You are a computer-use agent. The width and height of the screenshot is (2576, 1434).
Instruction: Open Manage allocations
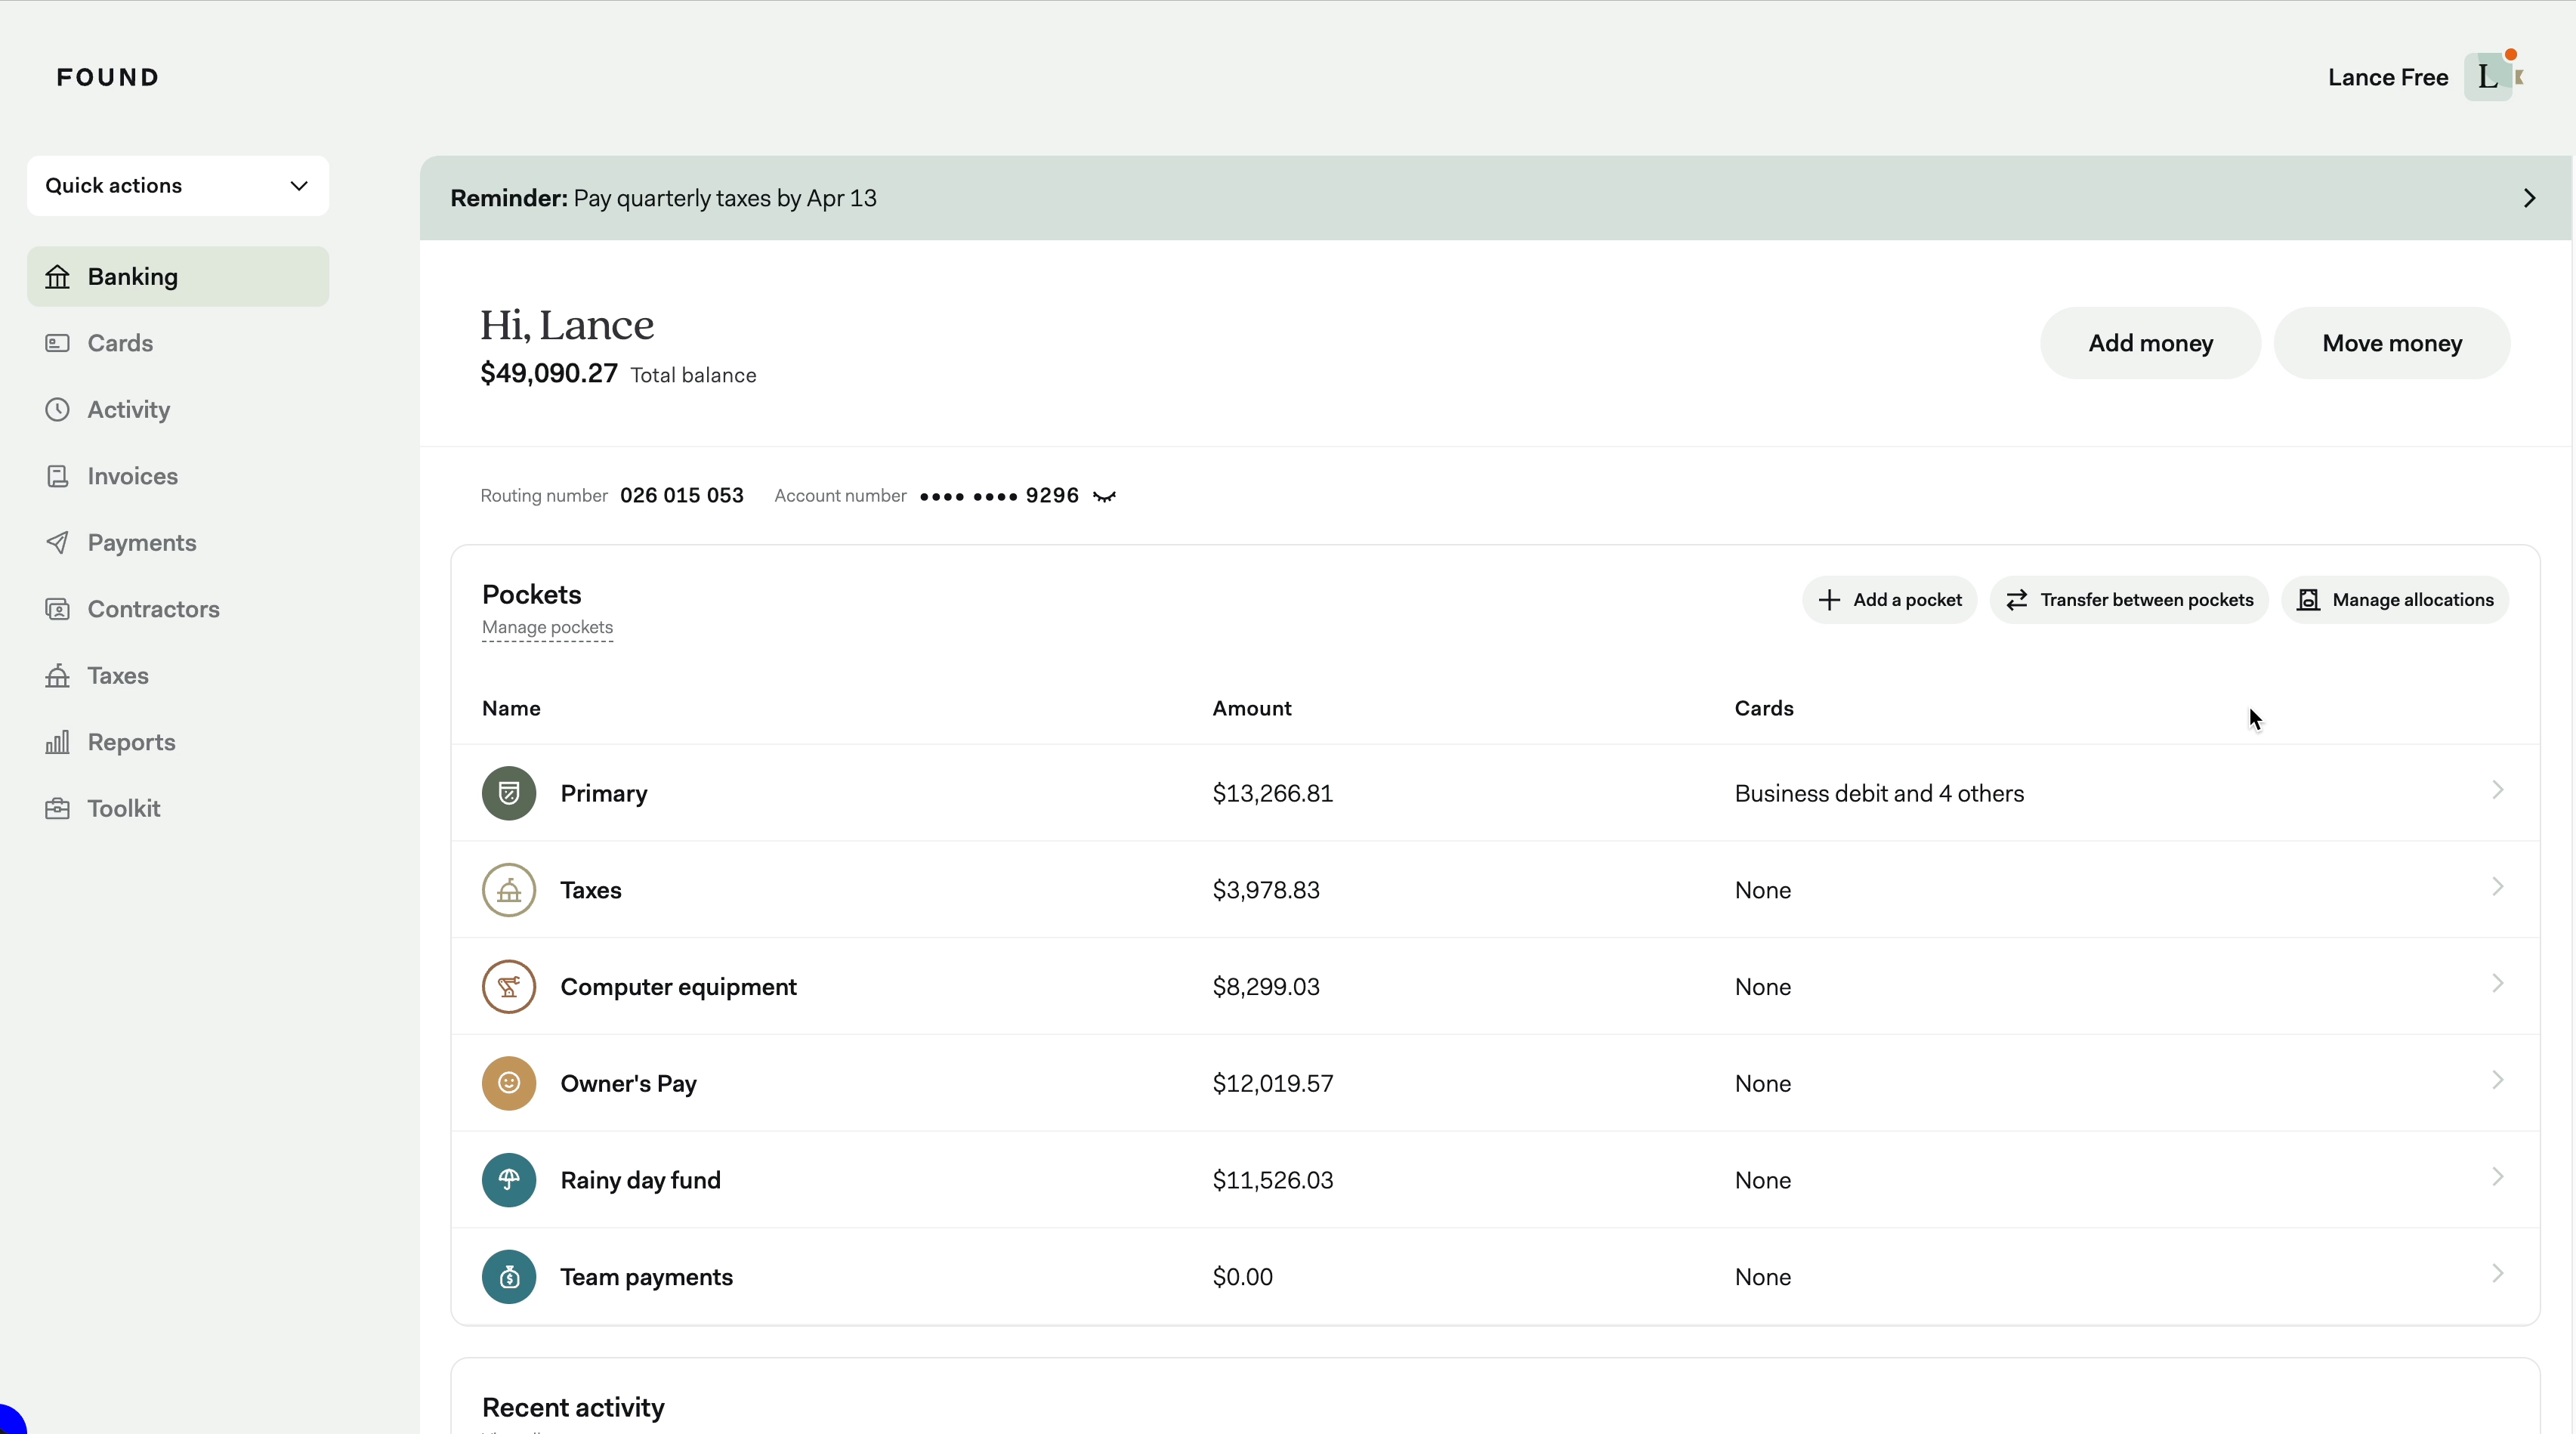2395,600
